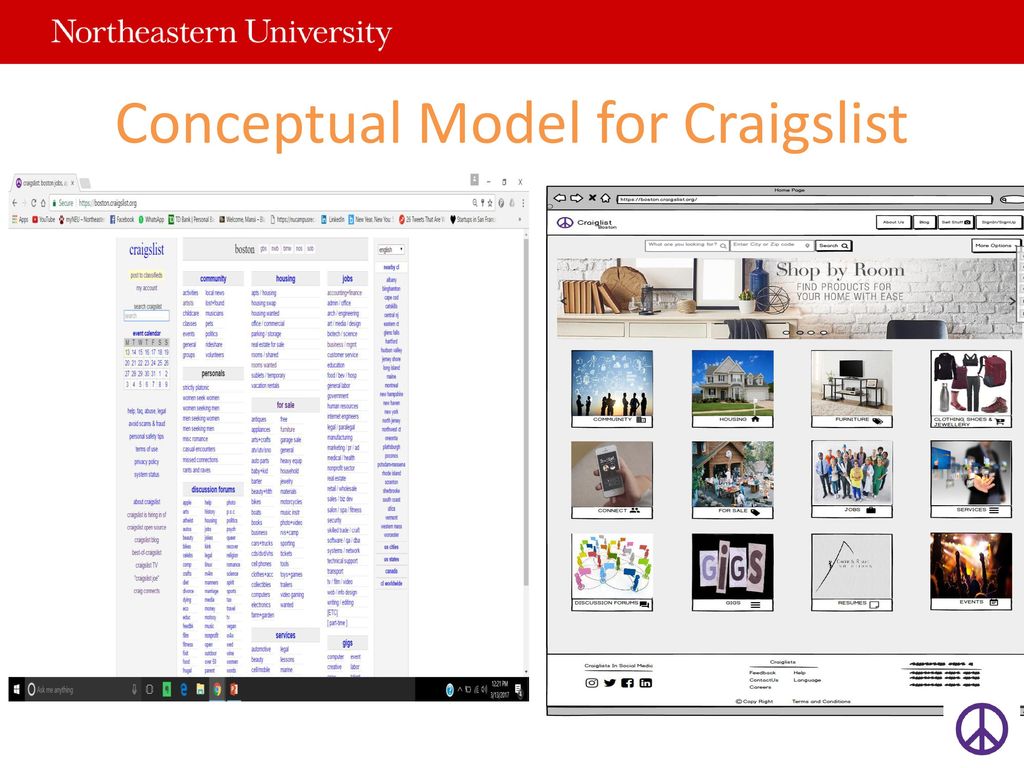Open the FURNITURE category thumbnail in the mockup

pyautogui.click(x=852, y=389)
